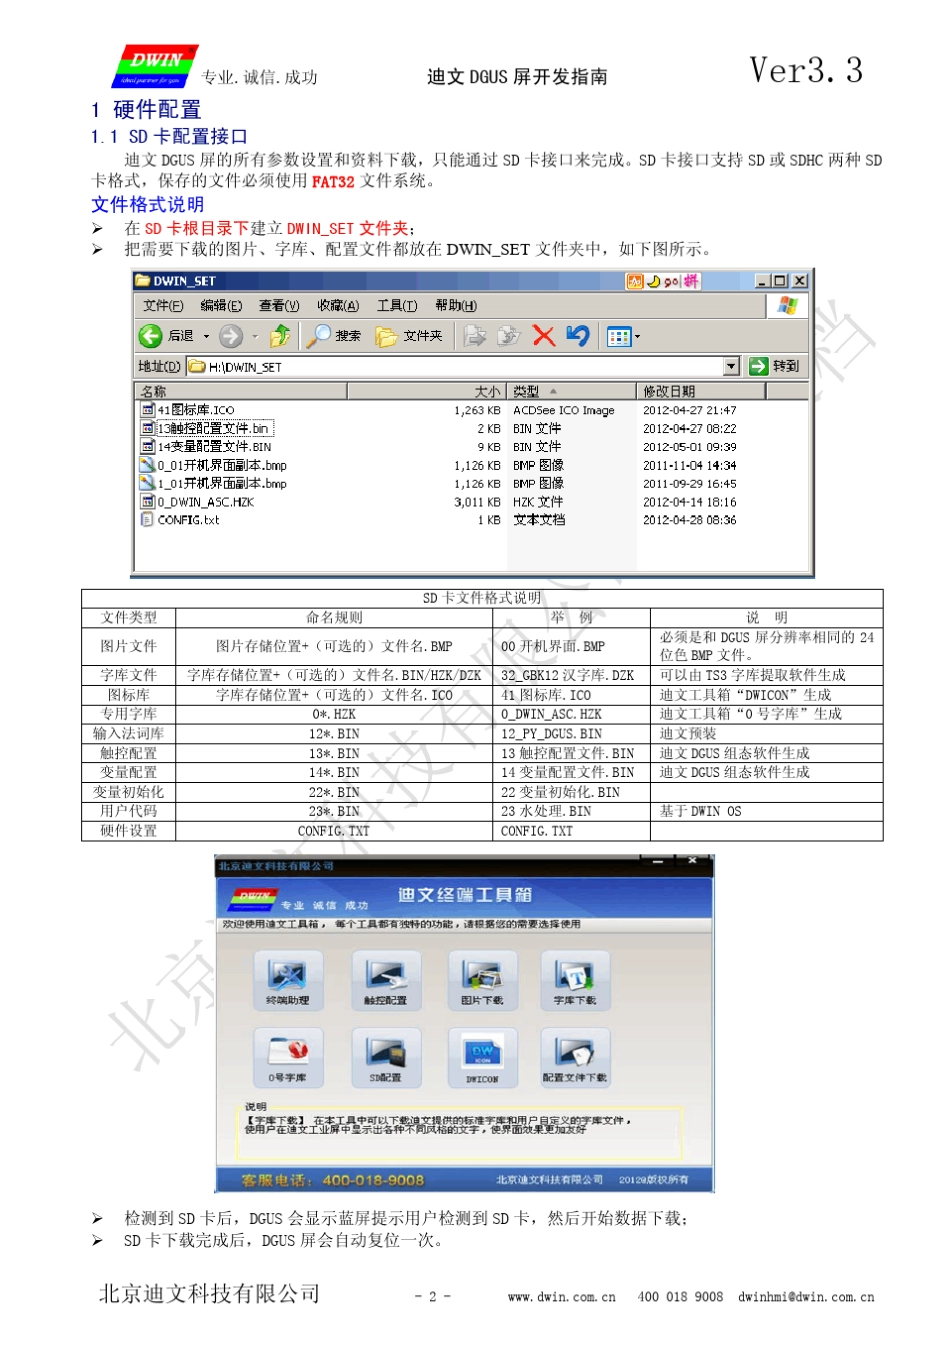Toggle the 文件夹 folders pane
Viewport: 950px width, 1345px height.
409,336
